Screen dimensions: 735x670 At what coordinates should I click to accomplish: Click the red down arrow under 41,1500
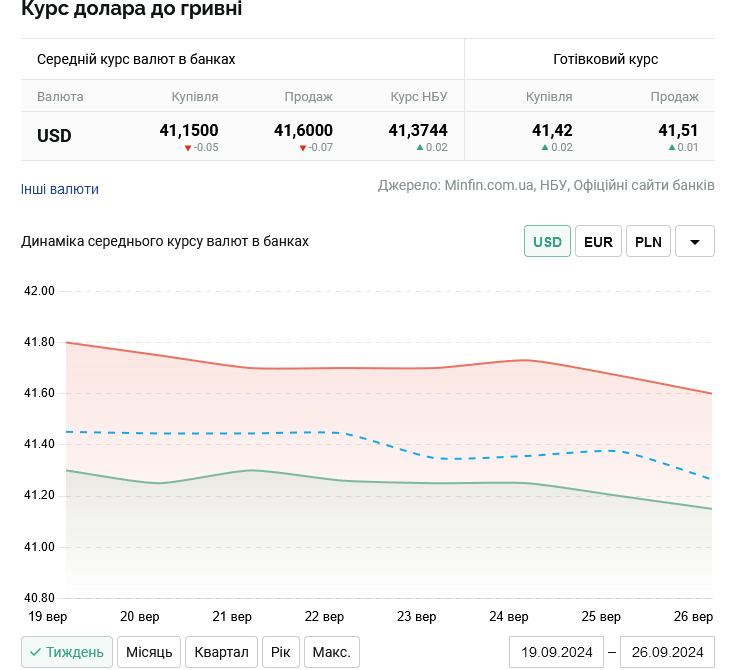pyautogui.click(x=187, y=148)
